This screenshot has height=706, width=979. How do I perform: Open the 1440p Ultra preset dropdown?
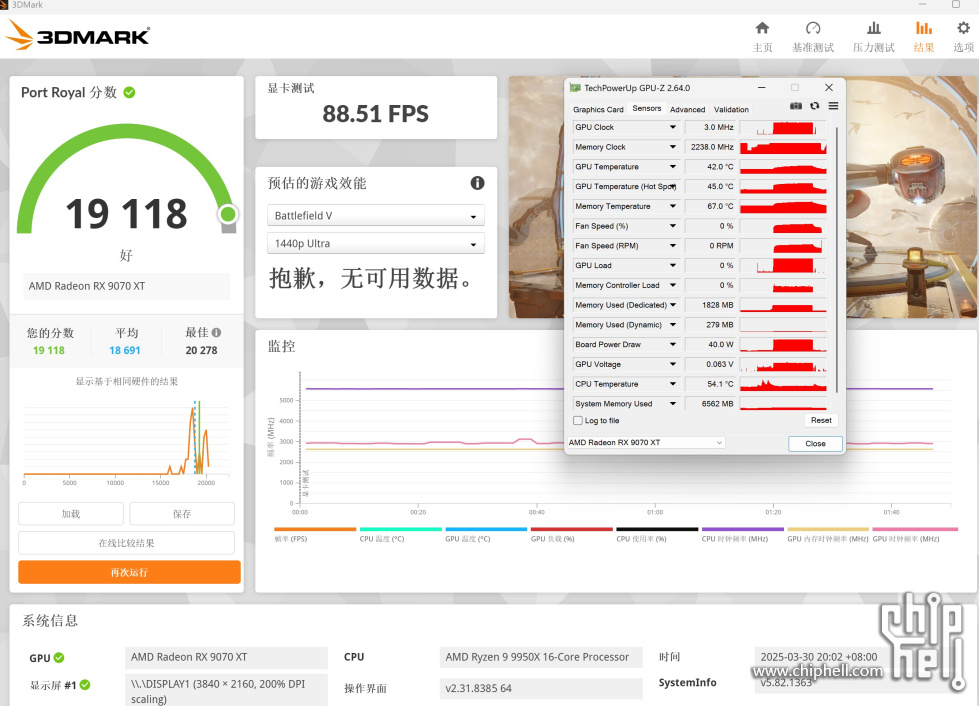[x=376, y=243]
